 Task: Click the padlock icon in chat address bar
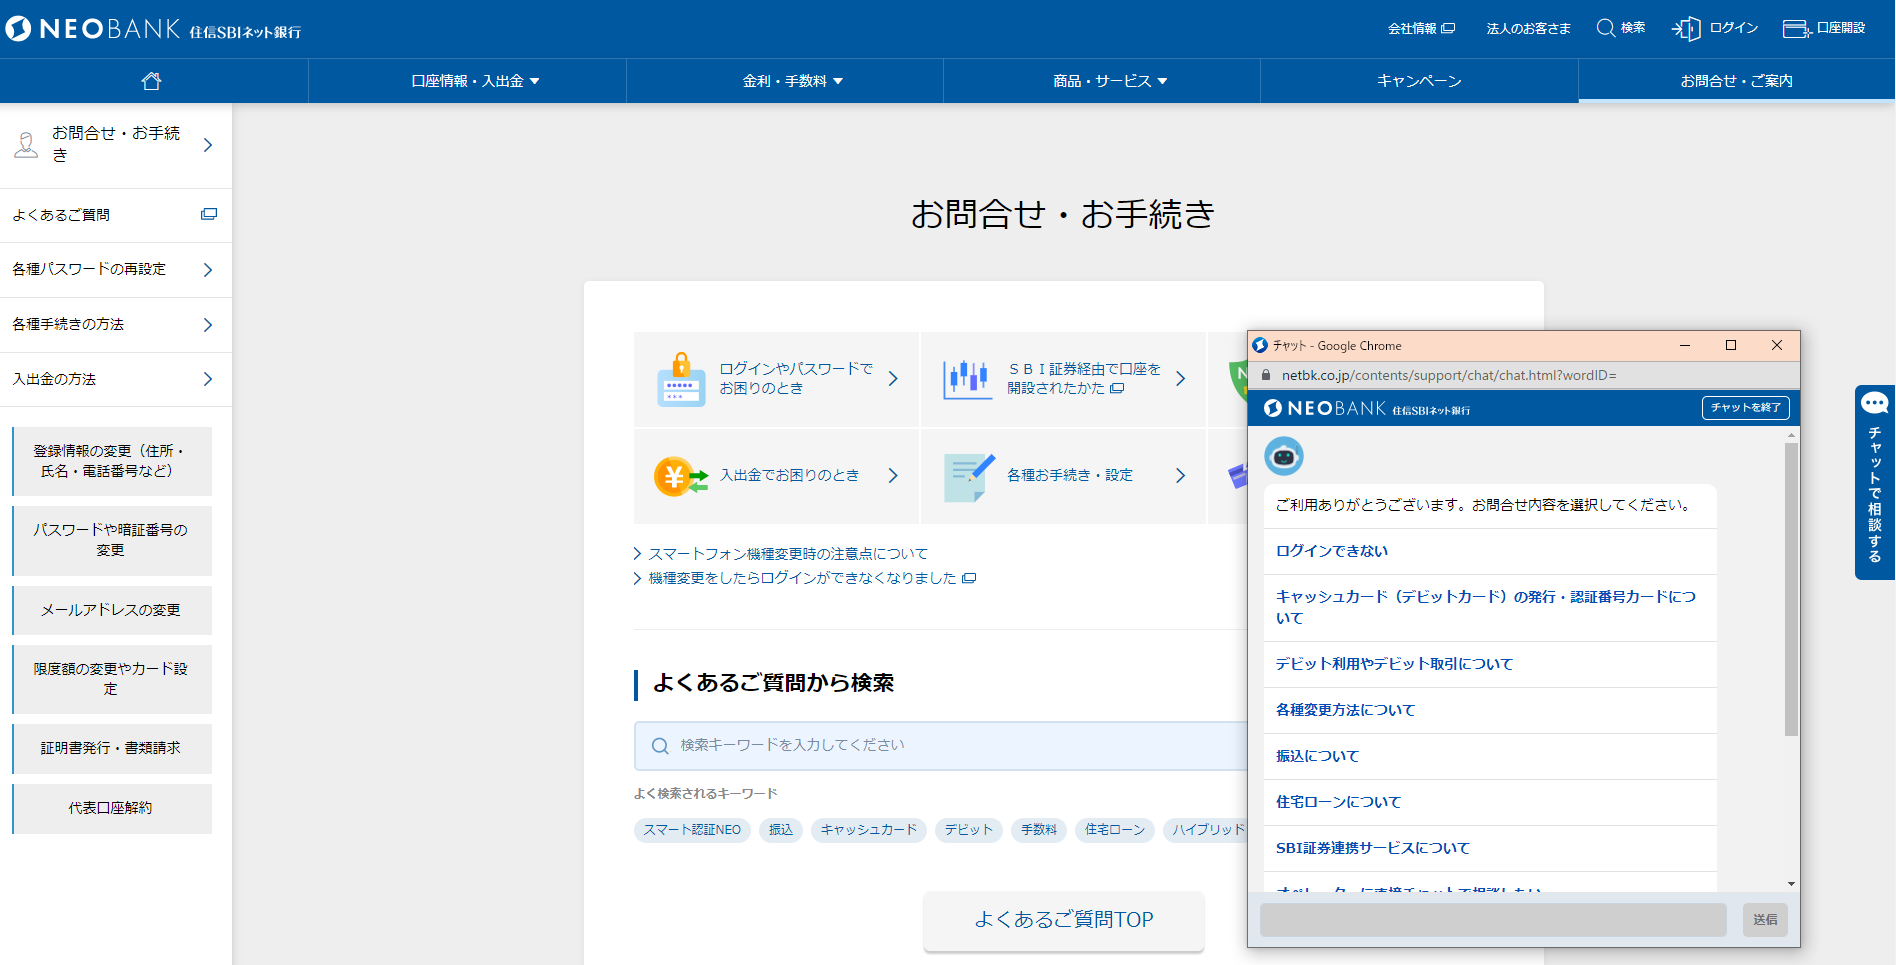tap(1266, 375)
